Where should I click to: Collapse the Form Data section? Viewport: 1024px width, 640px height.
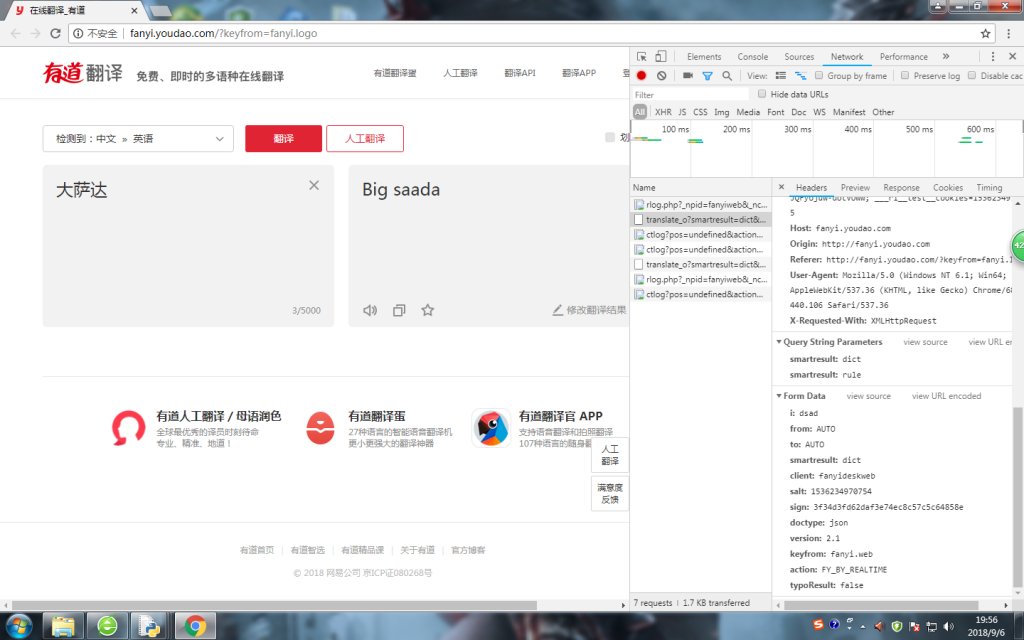click(x=779, y=396)
